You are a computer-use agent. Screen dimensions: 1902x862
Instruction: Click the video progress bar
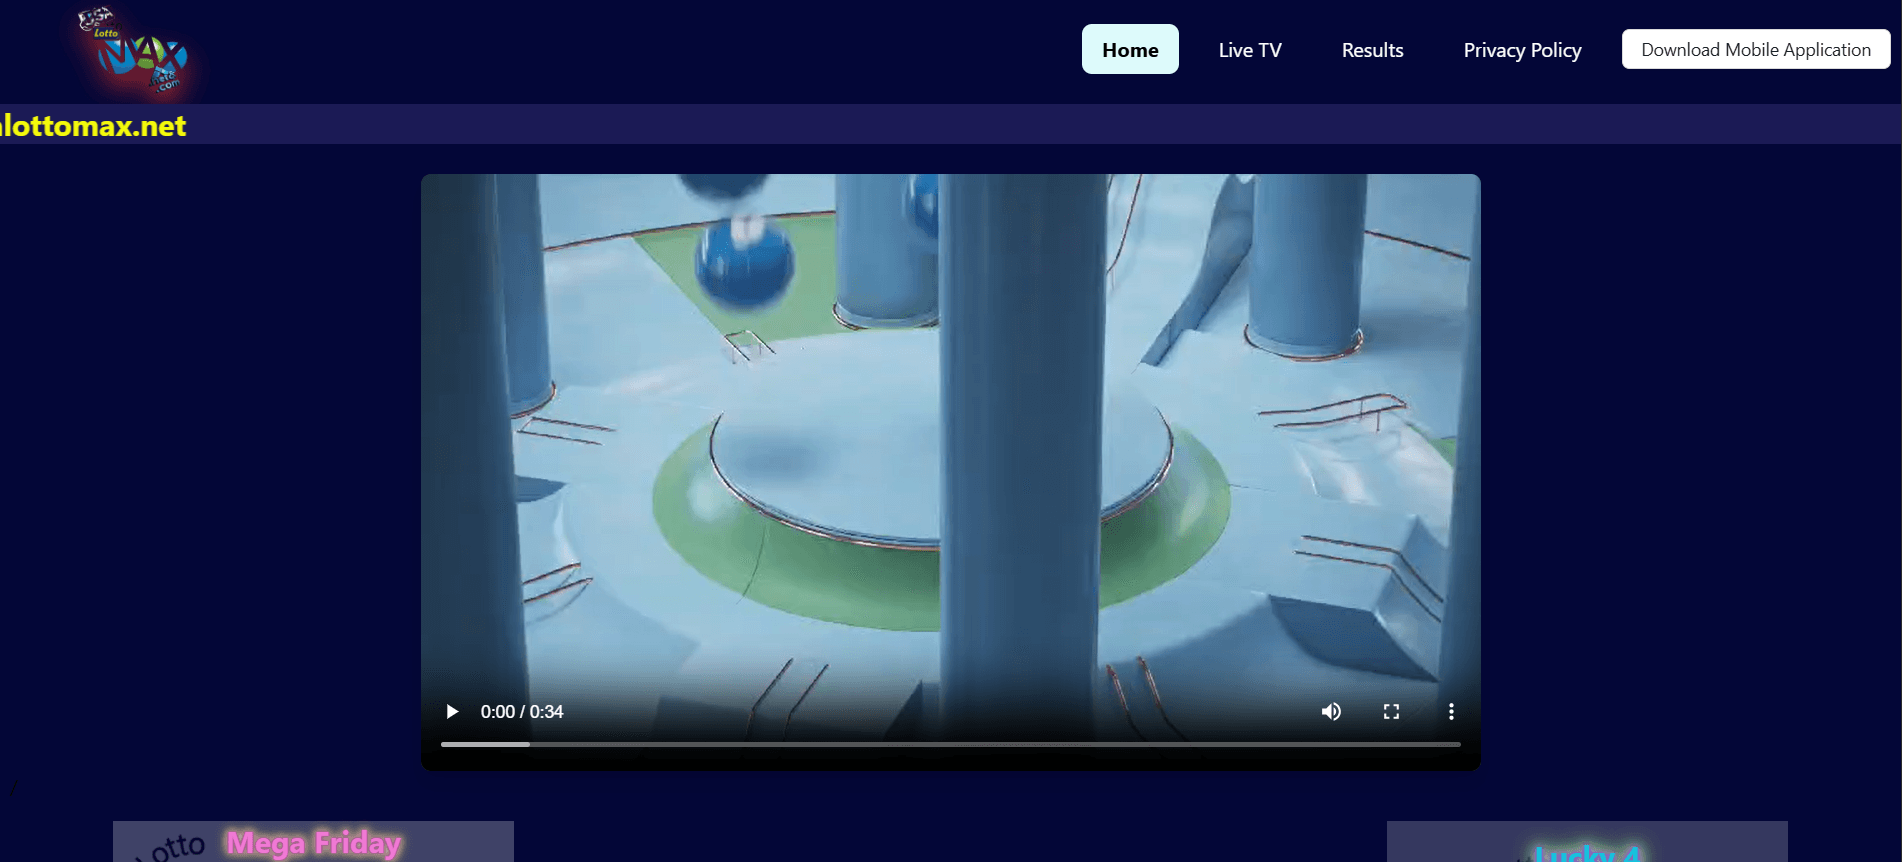click(x=950, y=744)
